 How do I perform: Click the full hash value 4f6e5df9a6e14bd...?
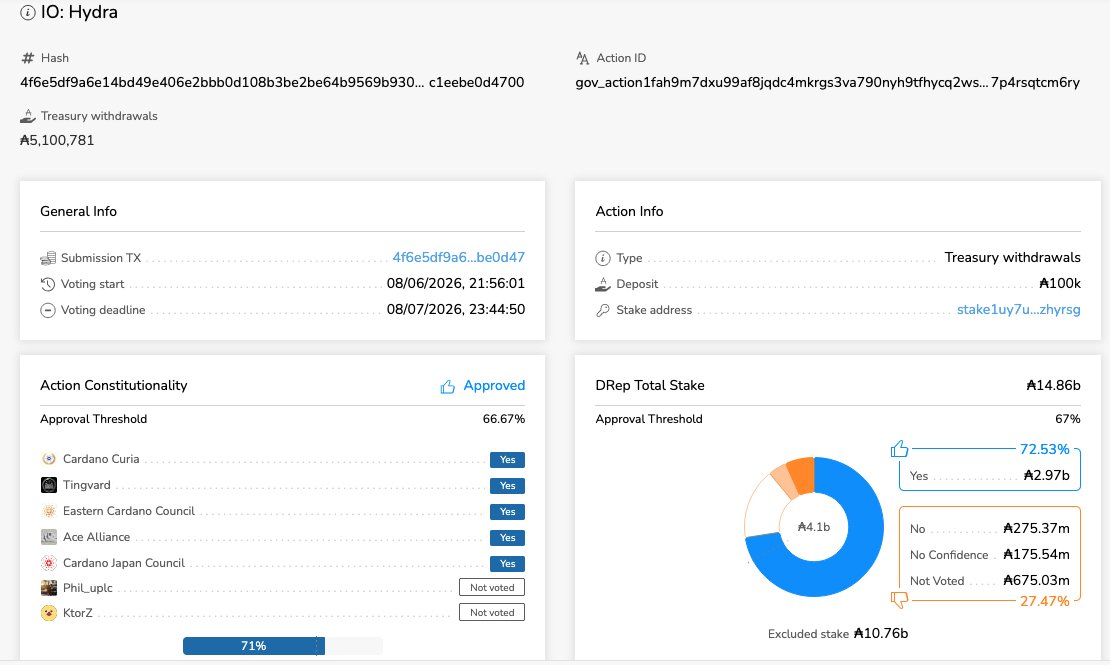(x=273, y=82)
